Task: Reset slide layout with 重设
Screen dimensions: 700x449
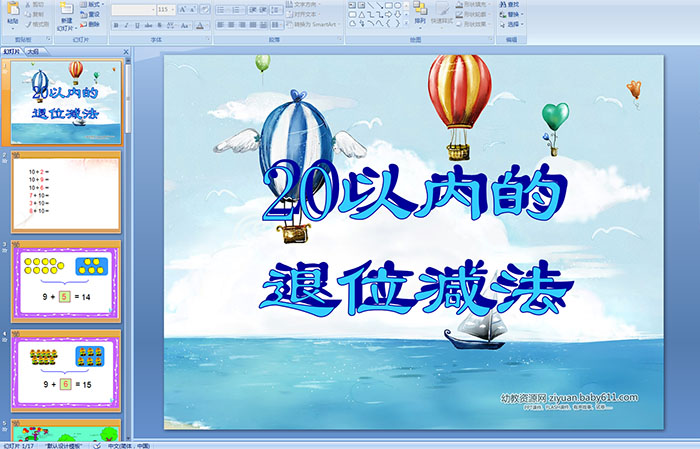Action: coord(90,14)
